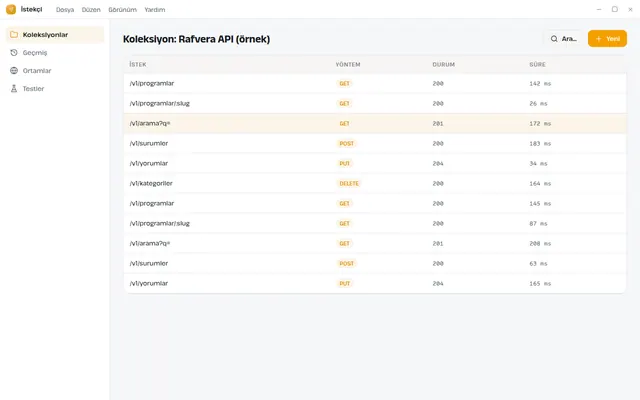Click GET badge in 142 ms row
The image size is (640, 400).
pyautogui.click(x=344, y=83)
